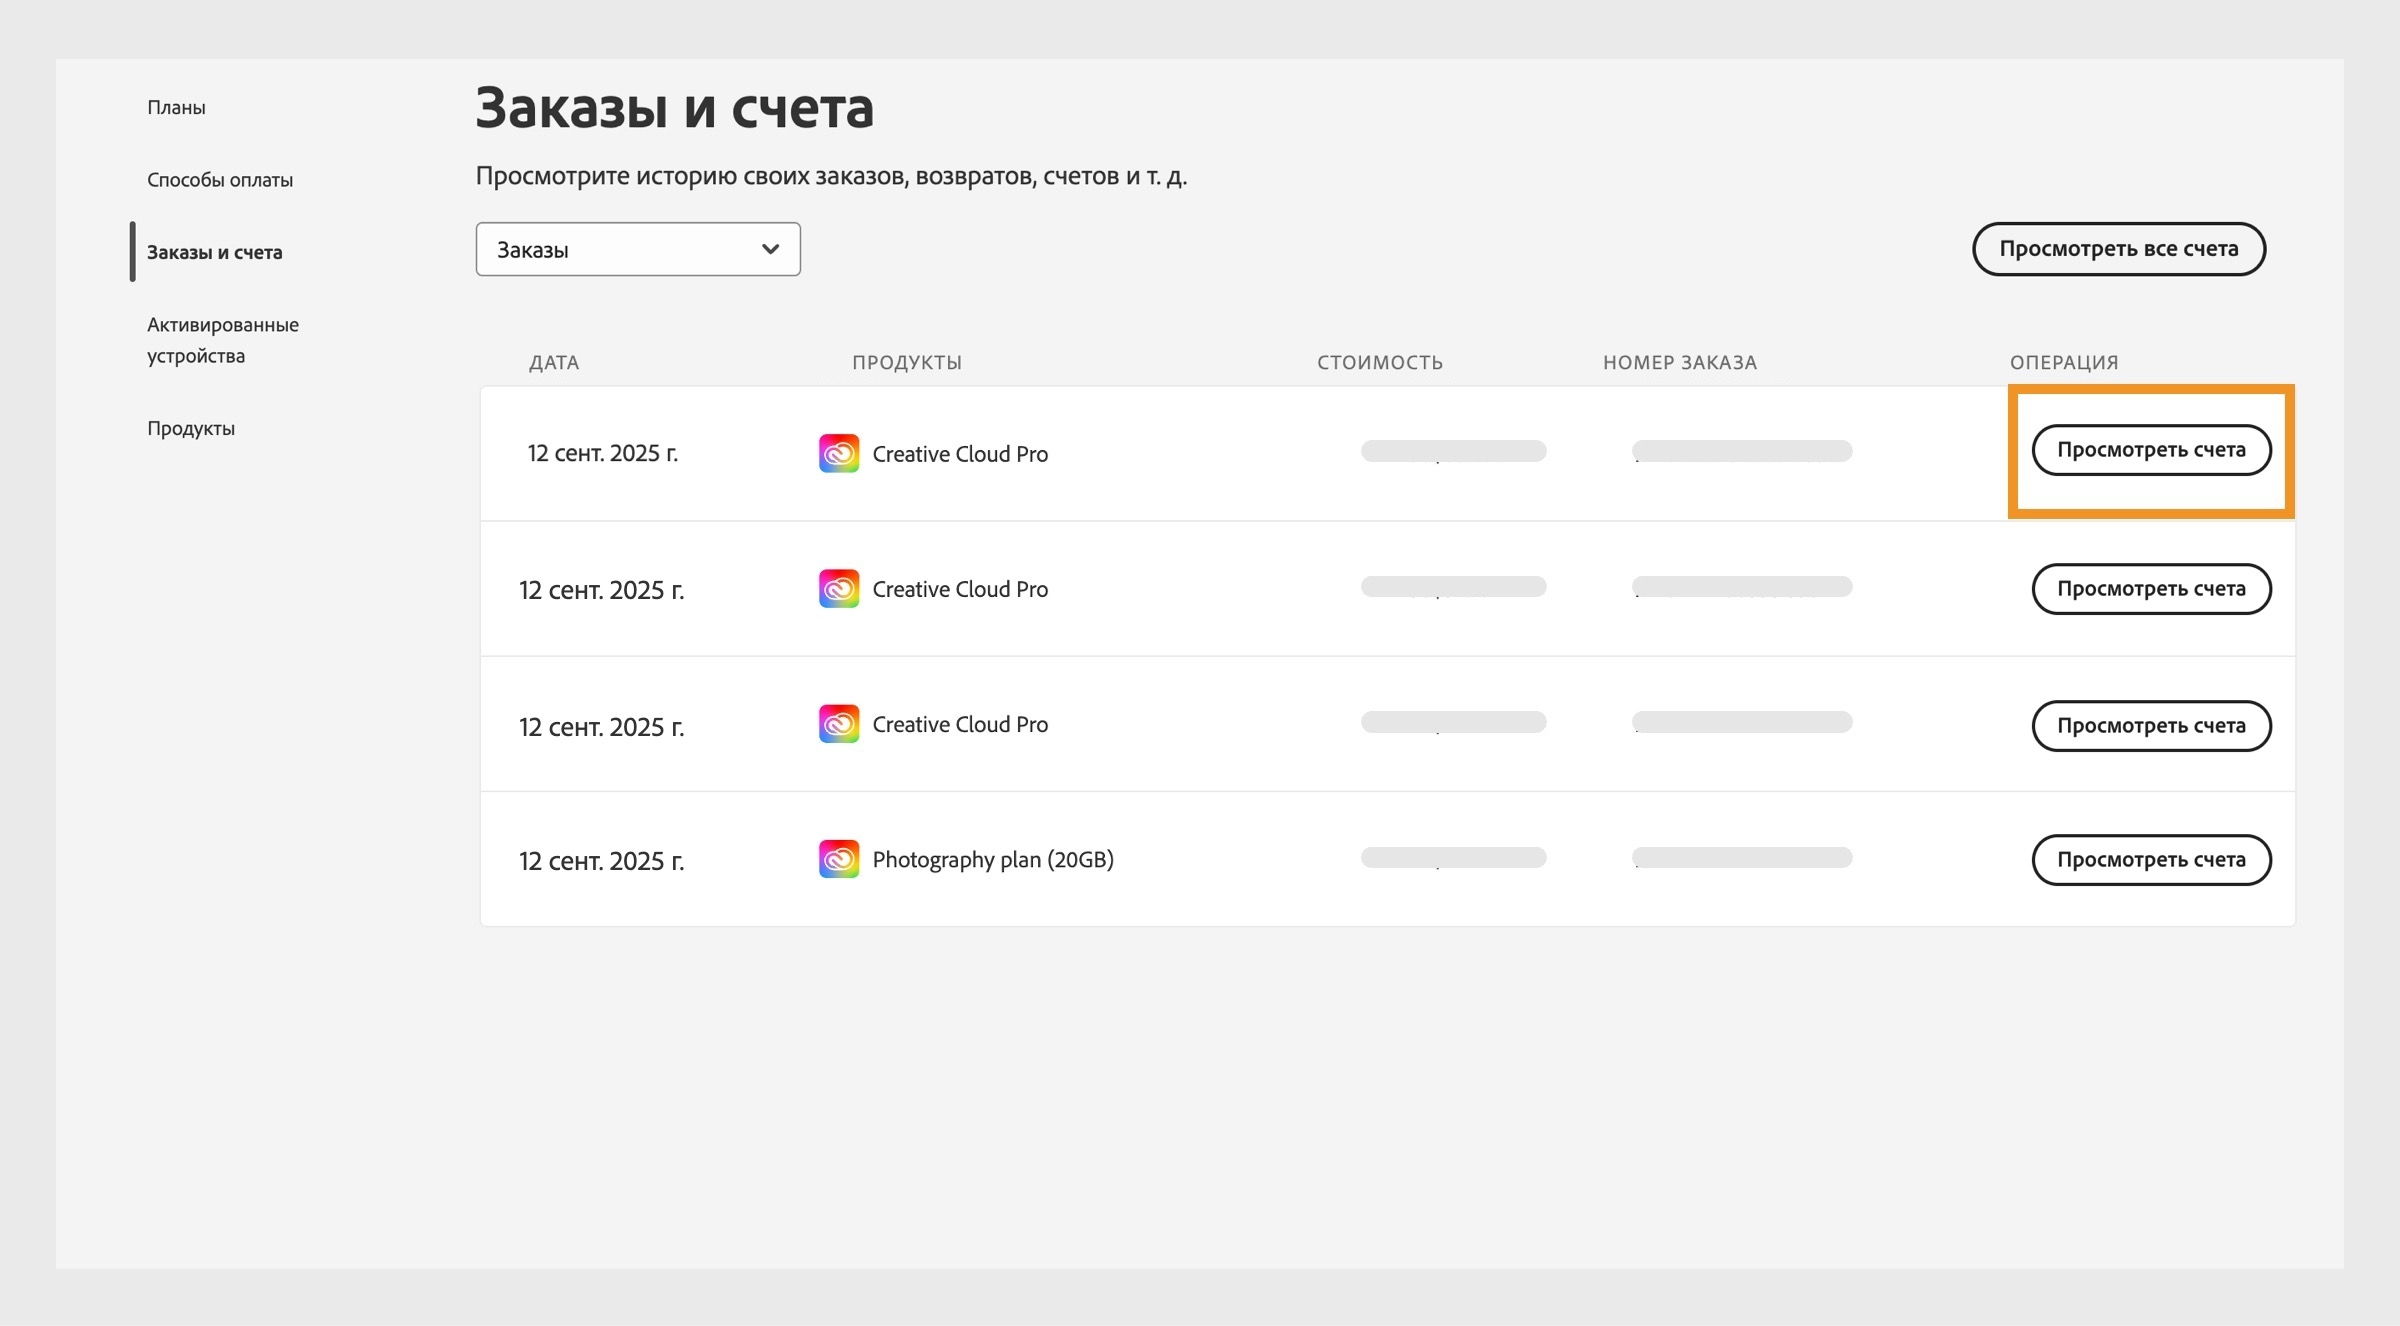View invoices for the third Creative Cloud Pro order
This screenshot has height=1326, width=2400.
point(2151,725)
